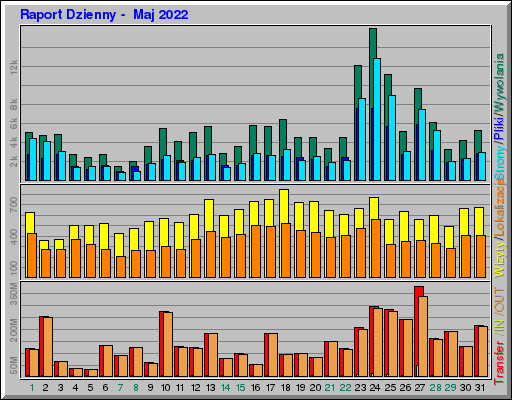Click the light orange transfer bar, day 10

(168, 344)
